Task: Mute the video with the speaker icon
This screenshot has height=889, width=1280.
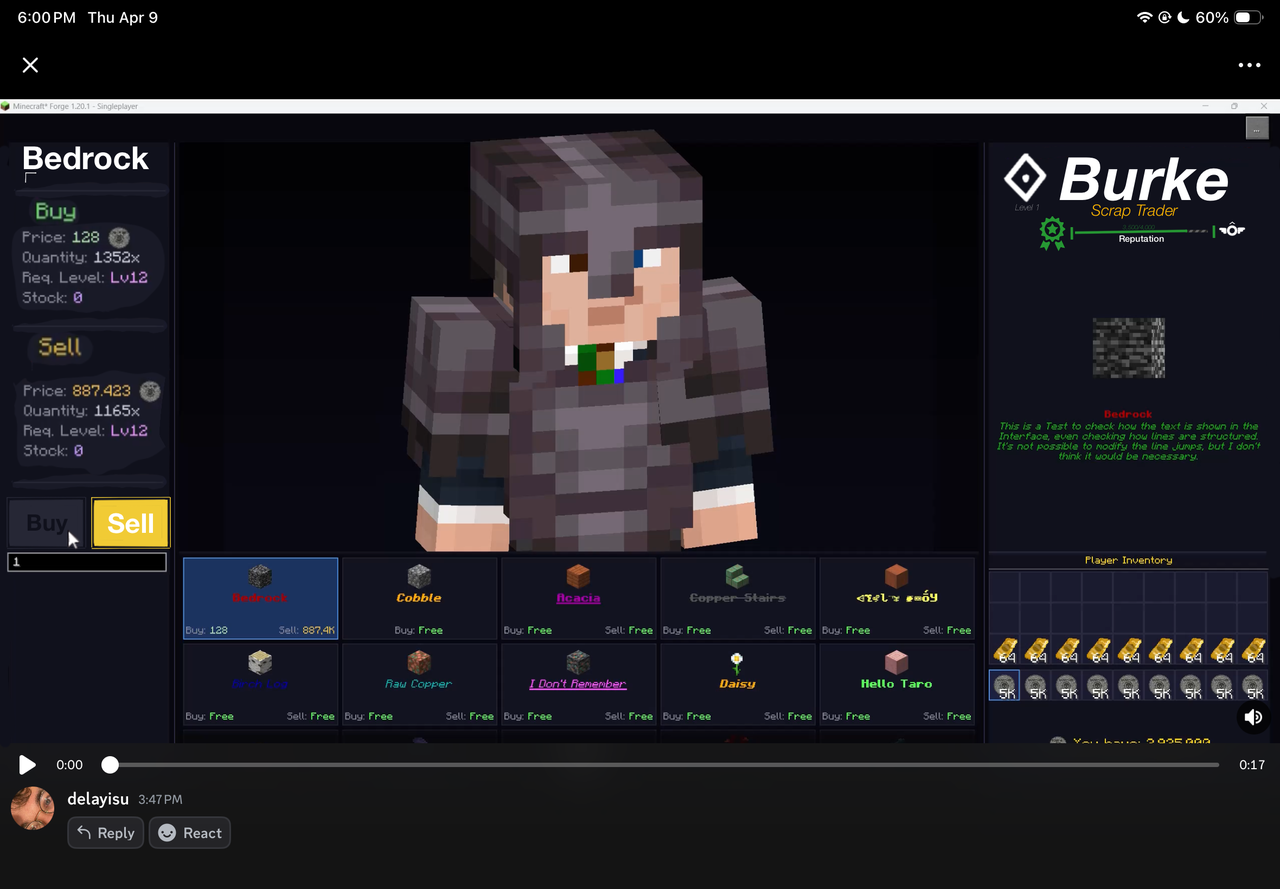Action: click(x=1253, y=717)
